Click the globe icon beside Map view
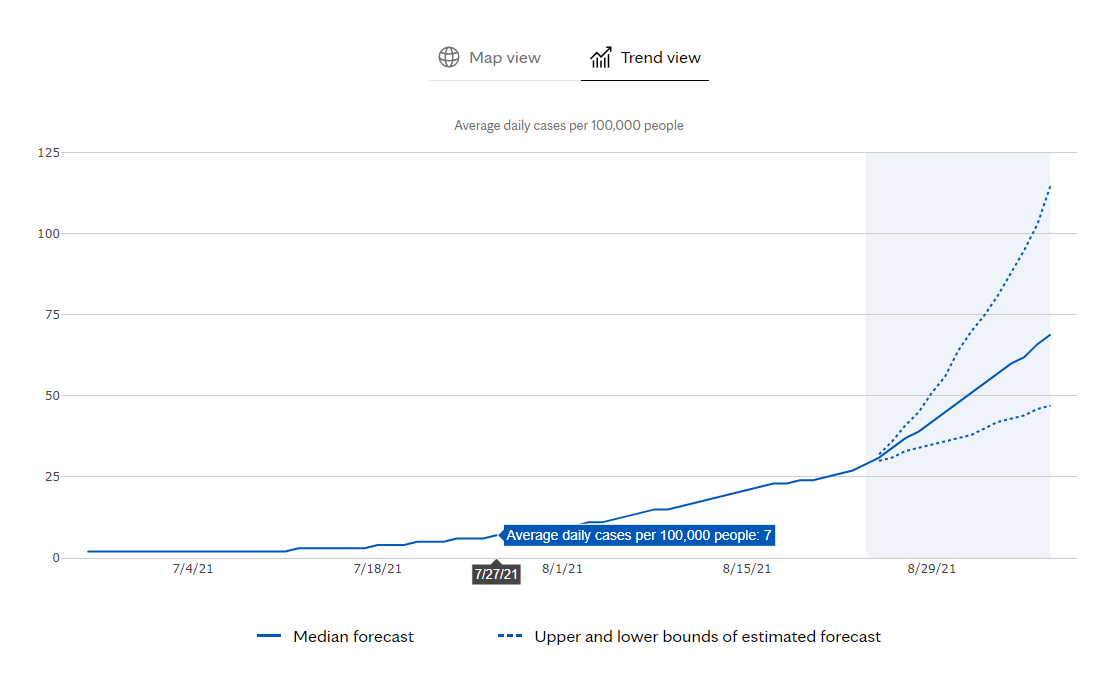 click(x=449, y=57)
